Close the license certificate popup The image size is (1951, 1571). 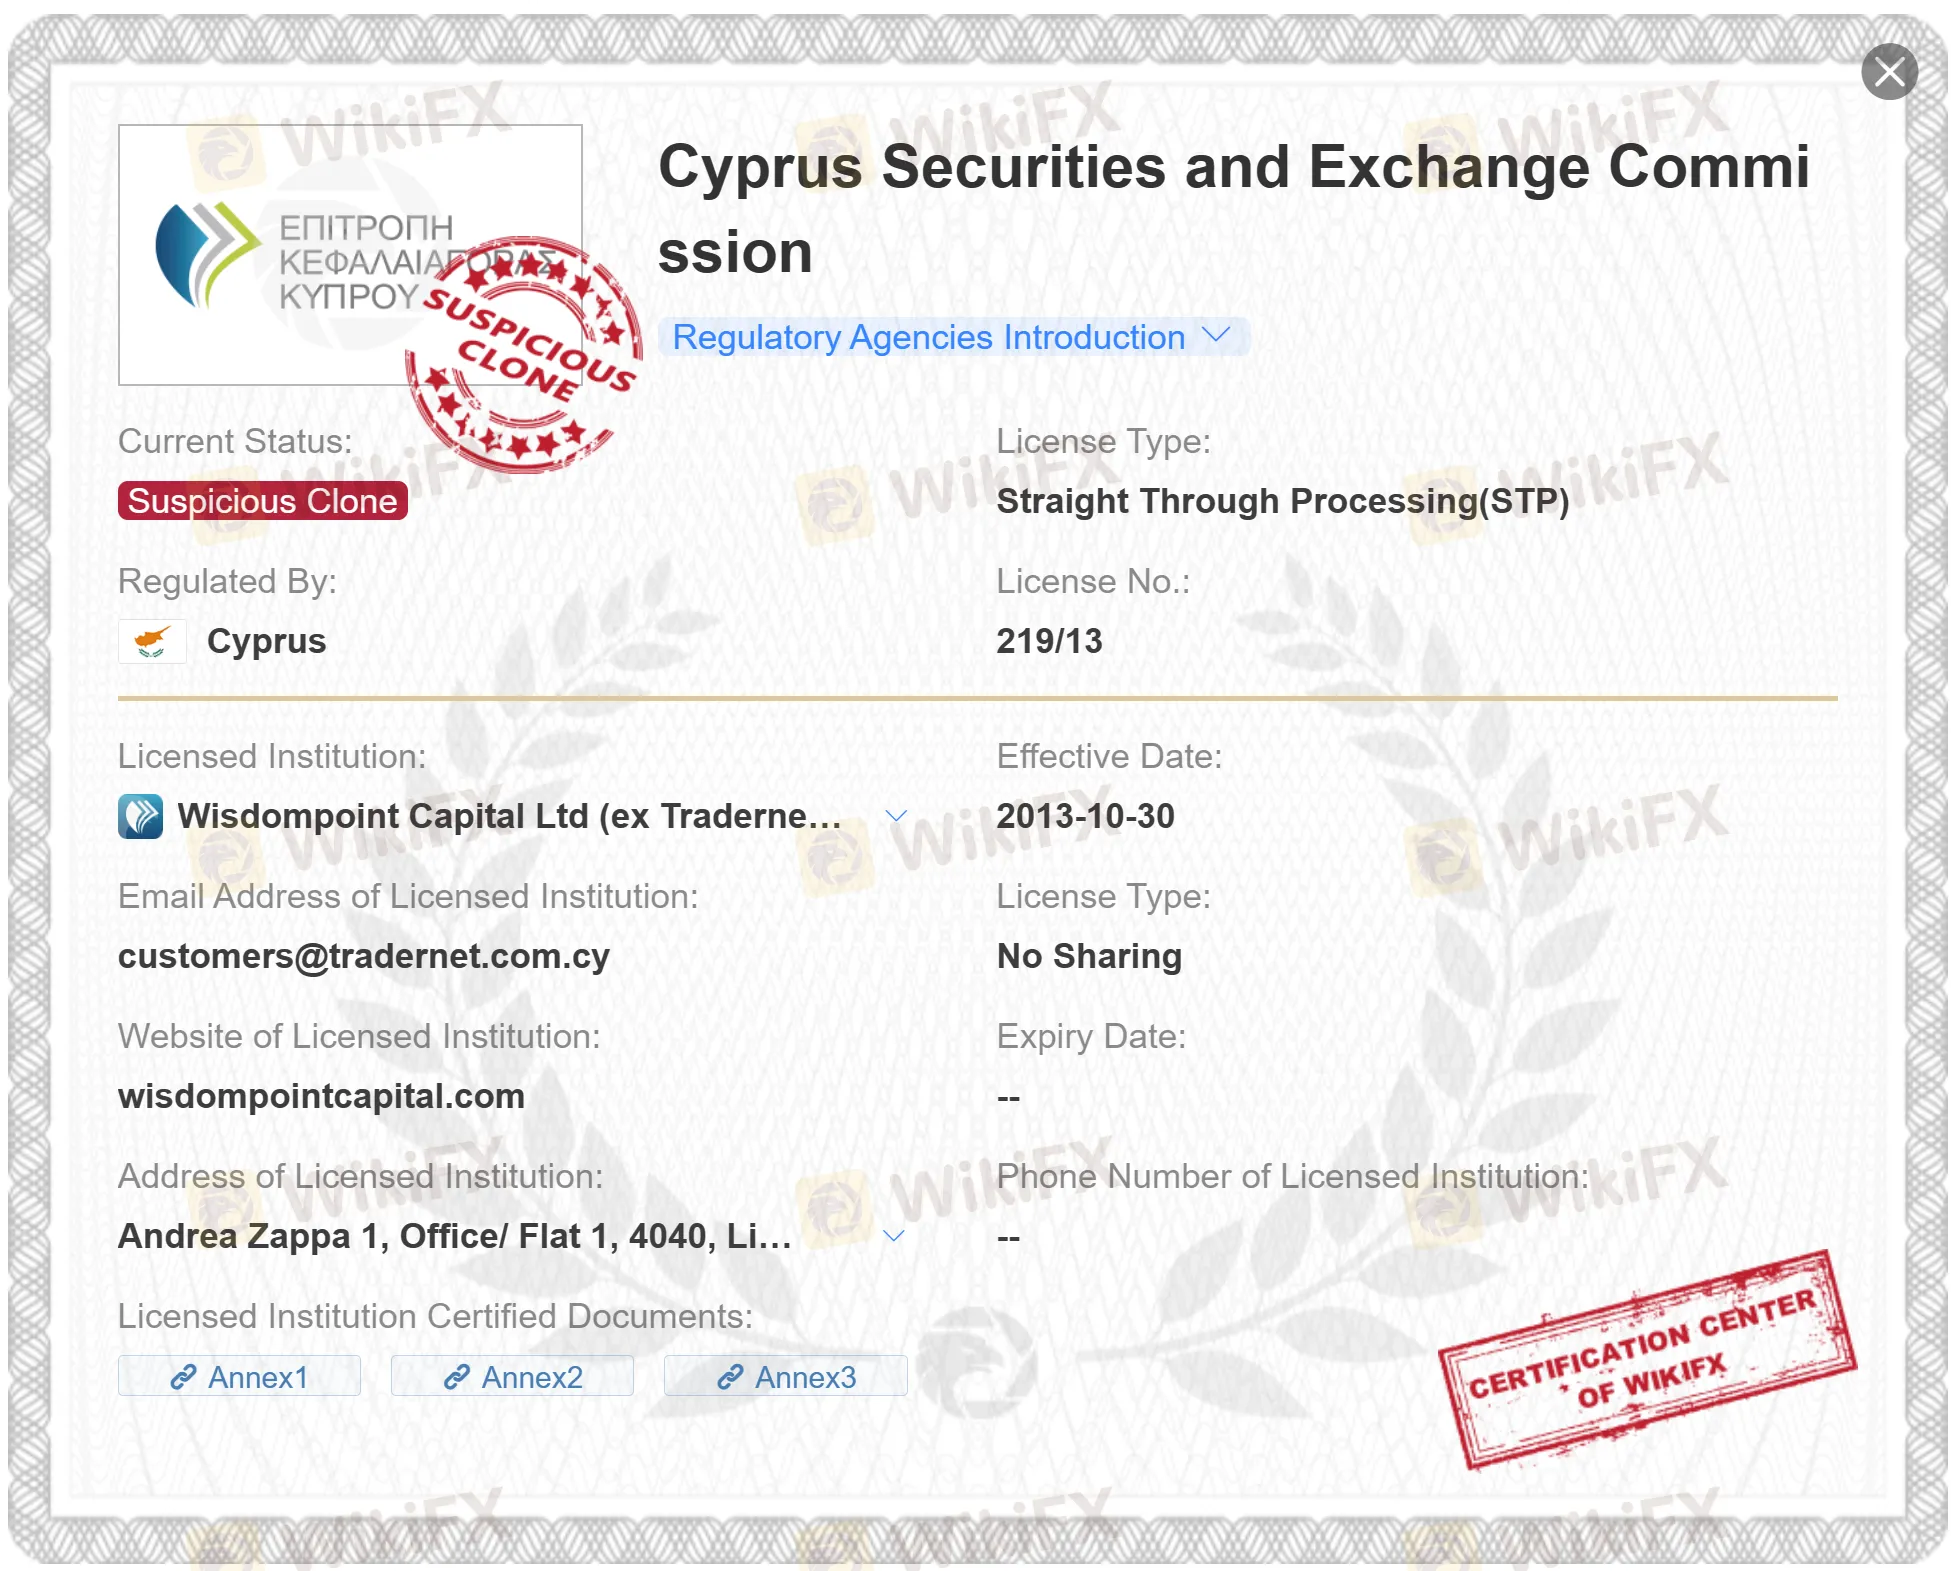[x=1888, y=72]
